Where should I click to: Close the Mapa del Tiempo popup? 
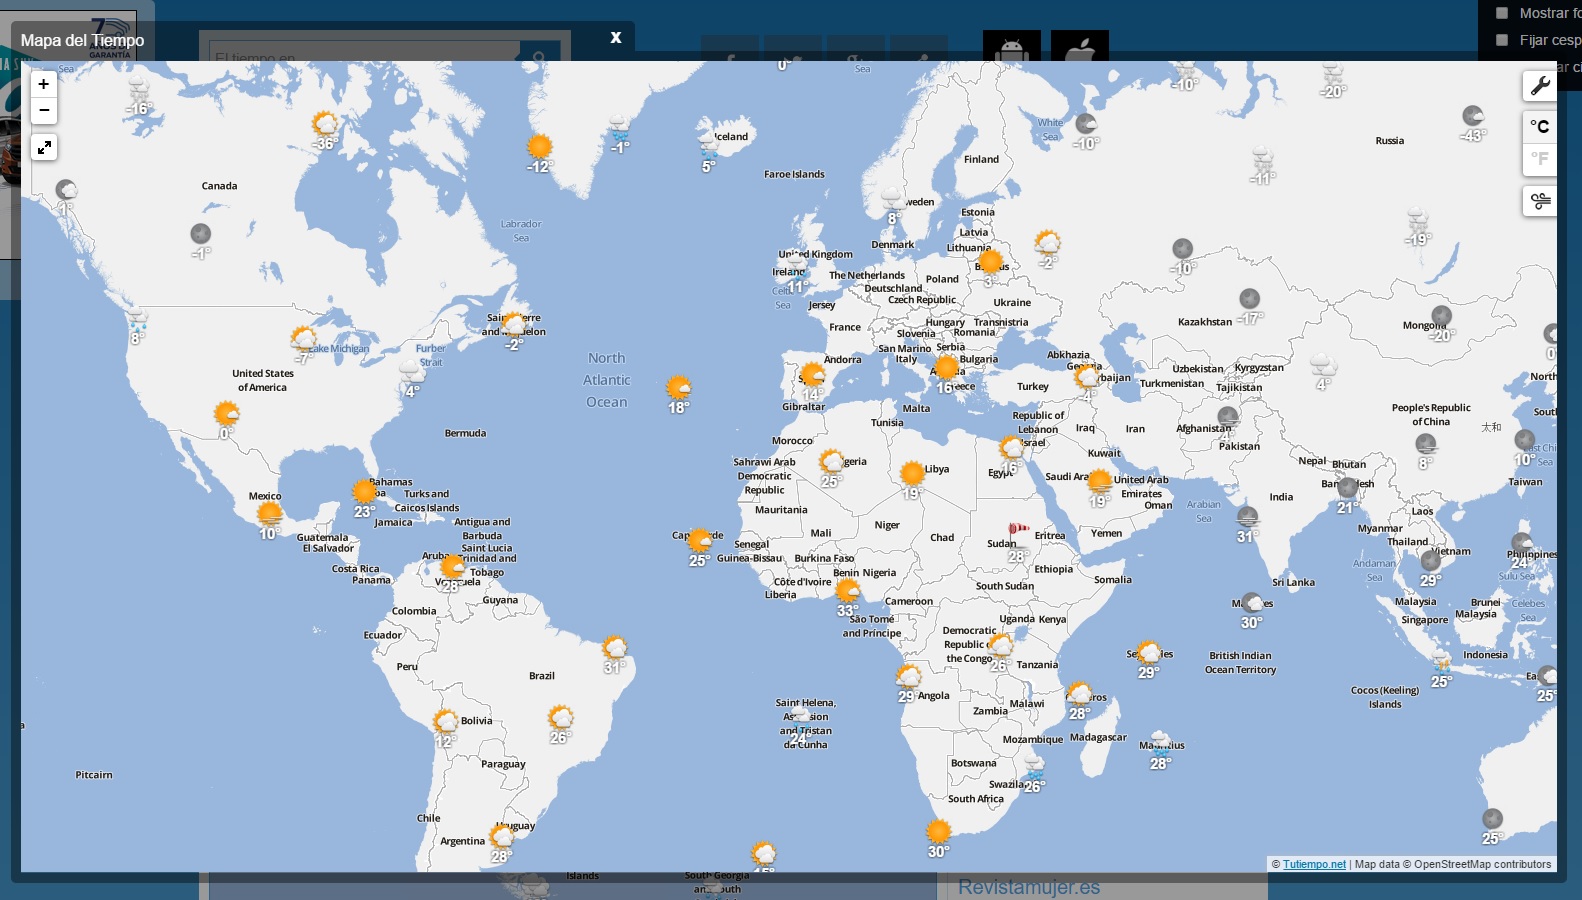tap(616, 37)
